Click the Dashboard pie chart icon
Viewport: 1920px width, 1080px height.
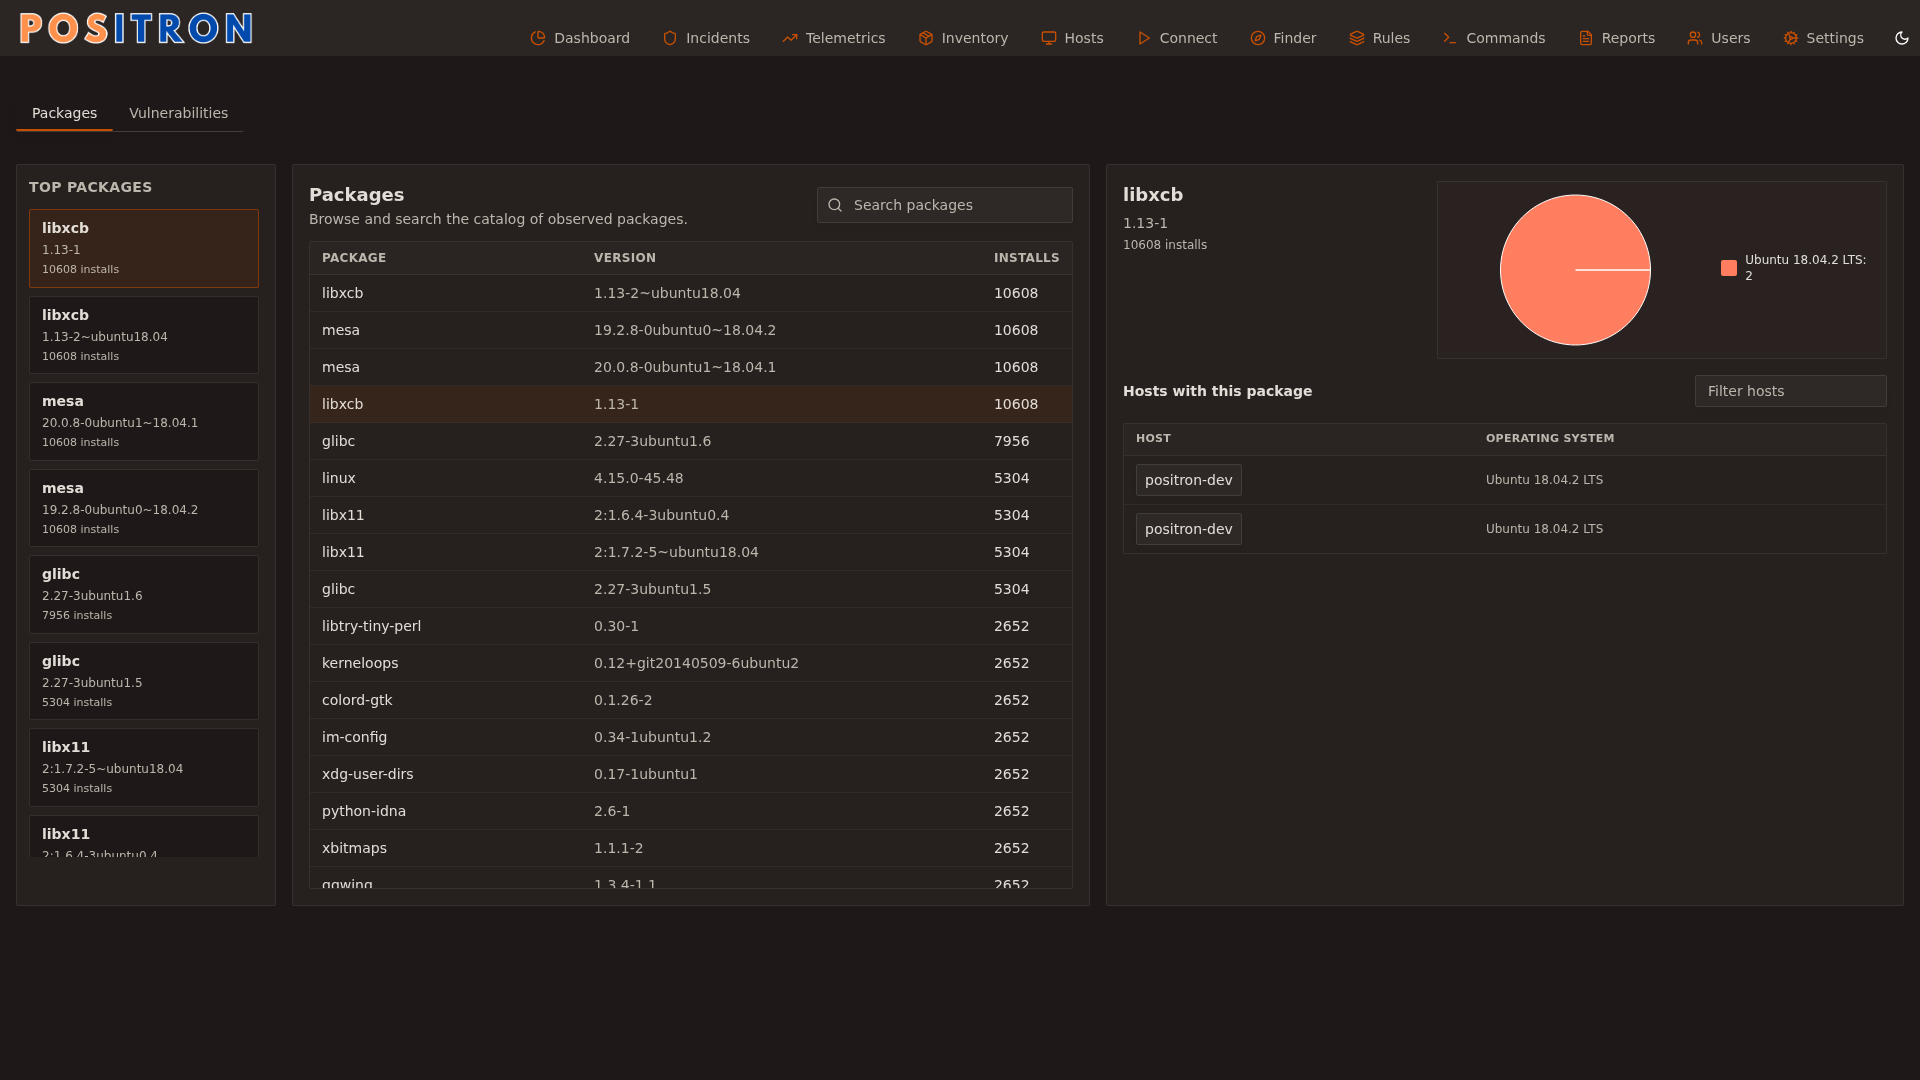538,38
